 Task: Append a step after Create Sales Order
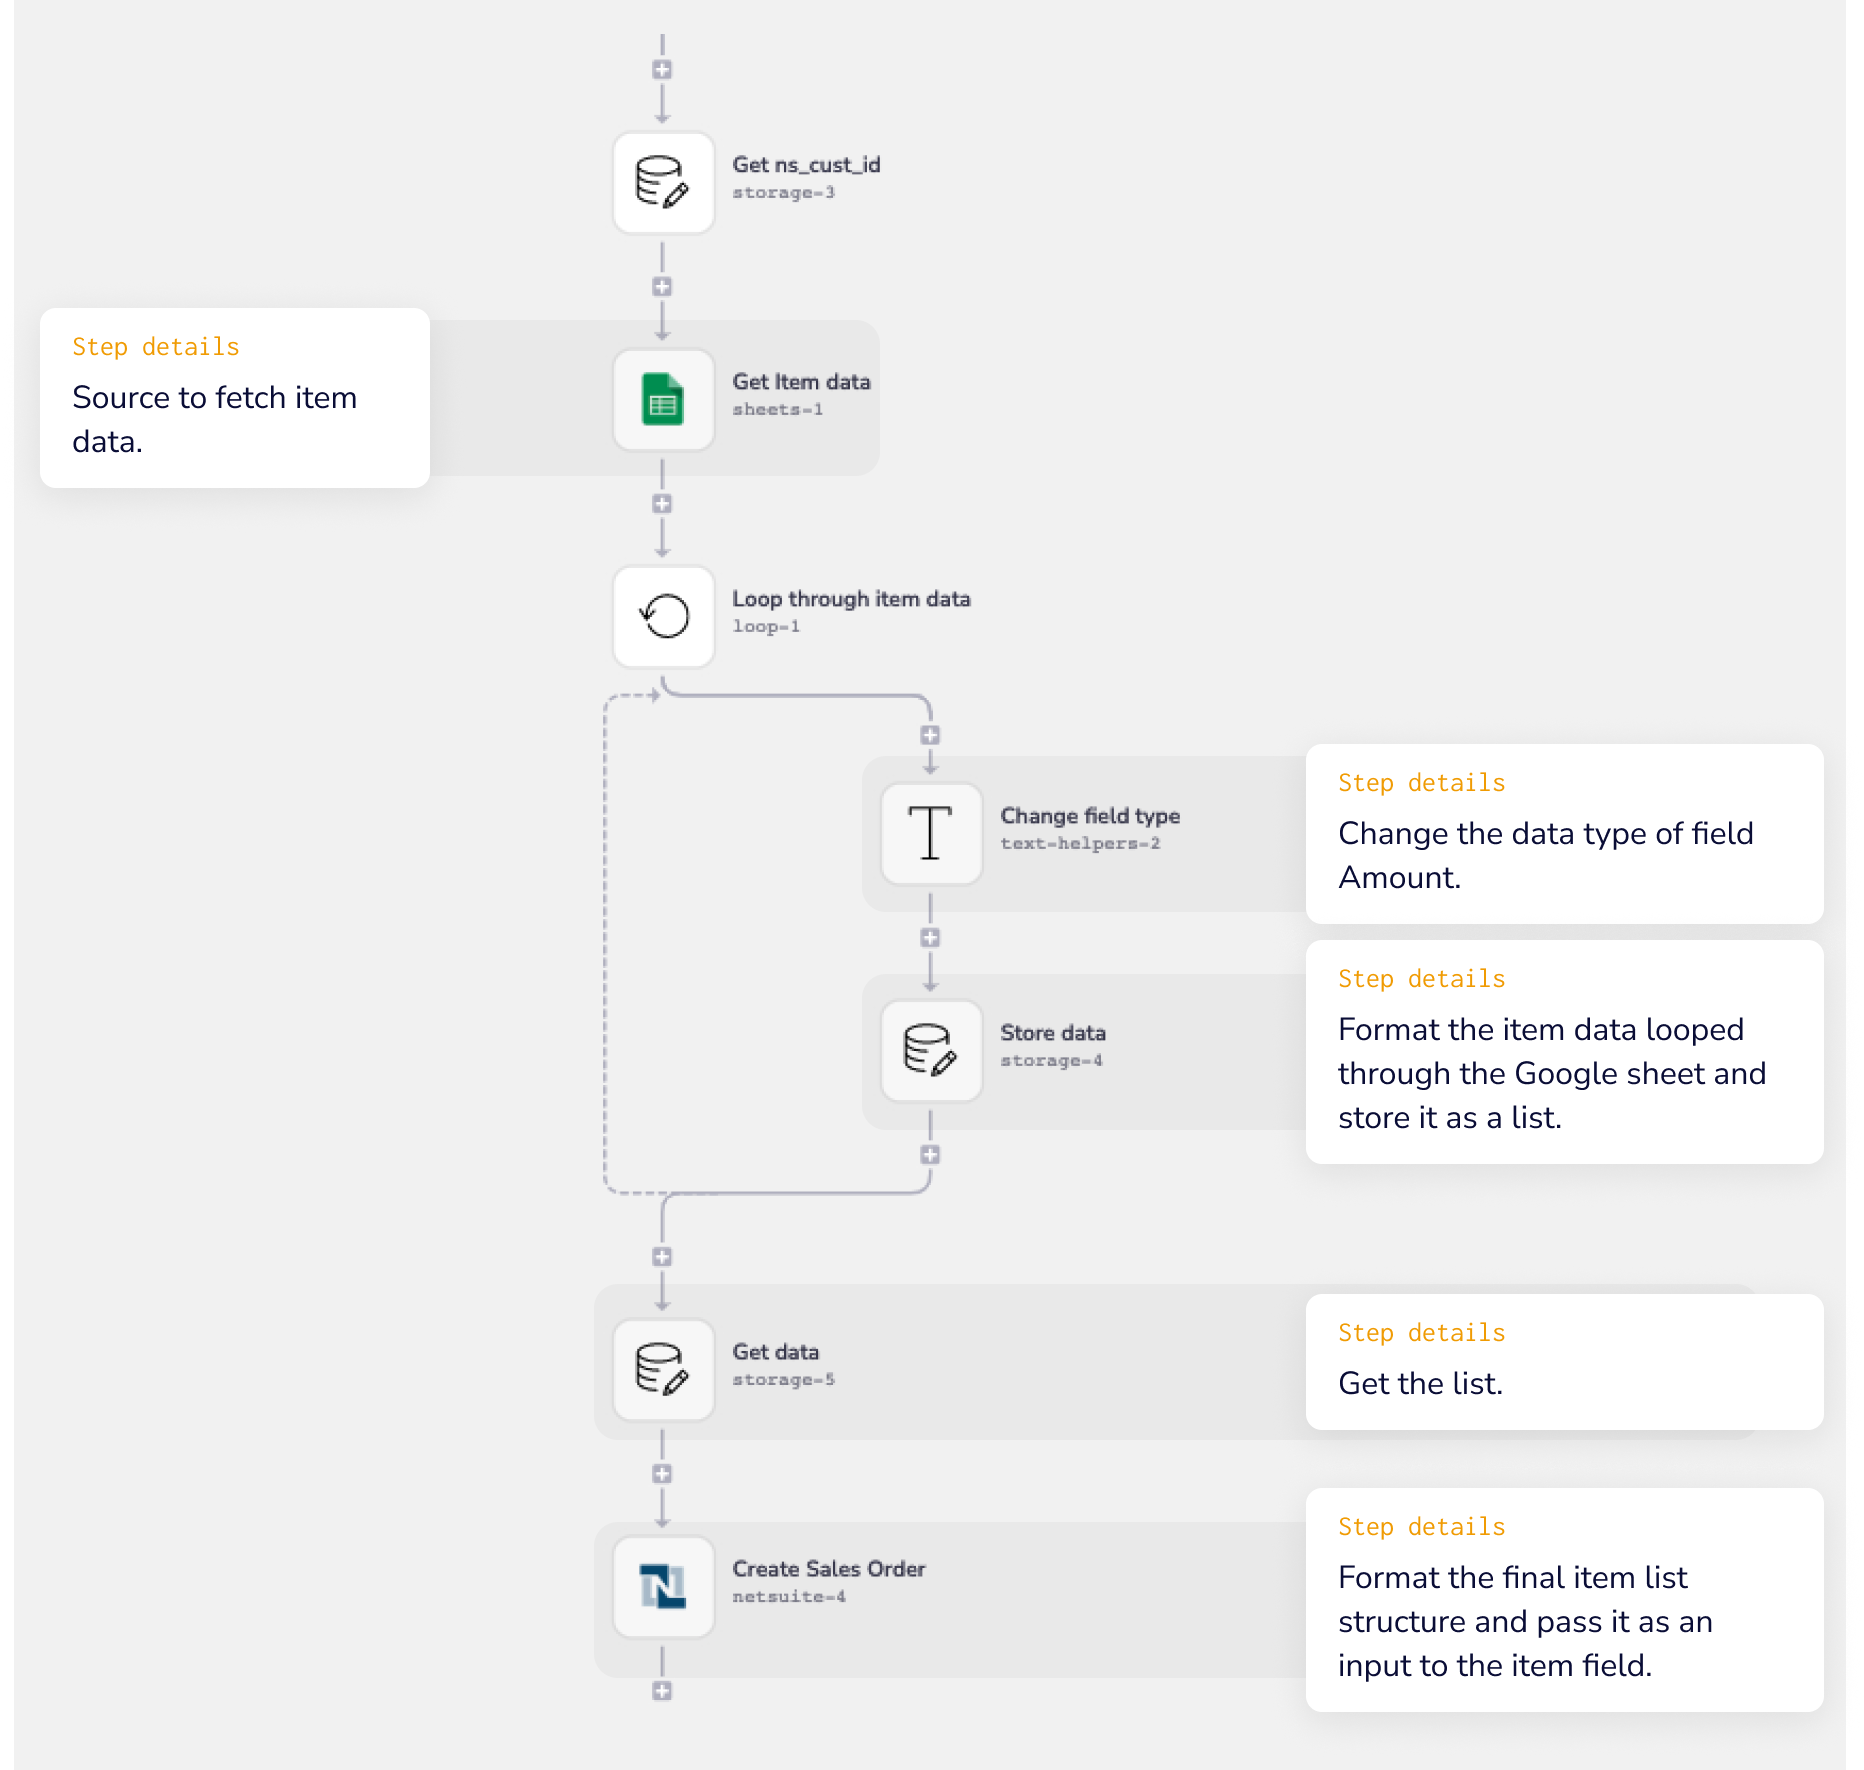(662, 1691)
